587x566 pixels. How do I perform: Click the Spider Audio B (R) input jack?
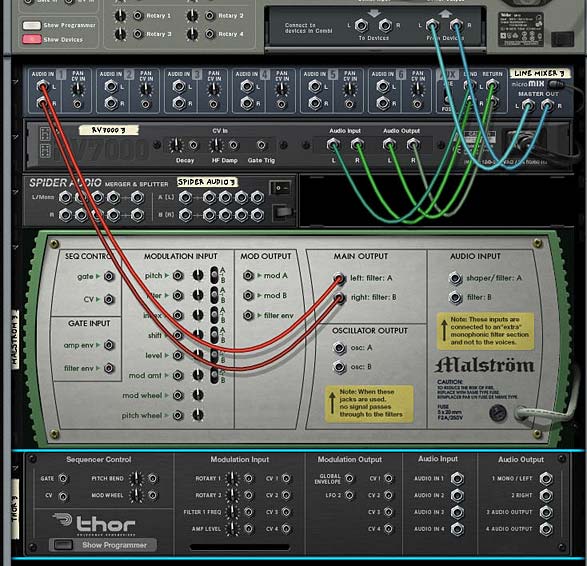(x=185, y=215)
